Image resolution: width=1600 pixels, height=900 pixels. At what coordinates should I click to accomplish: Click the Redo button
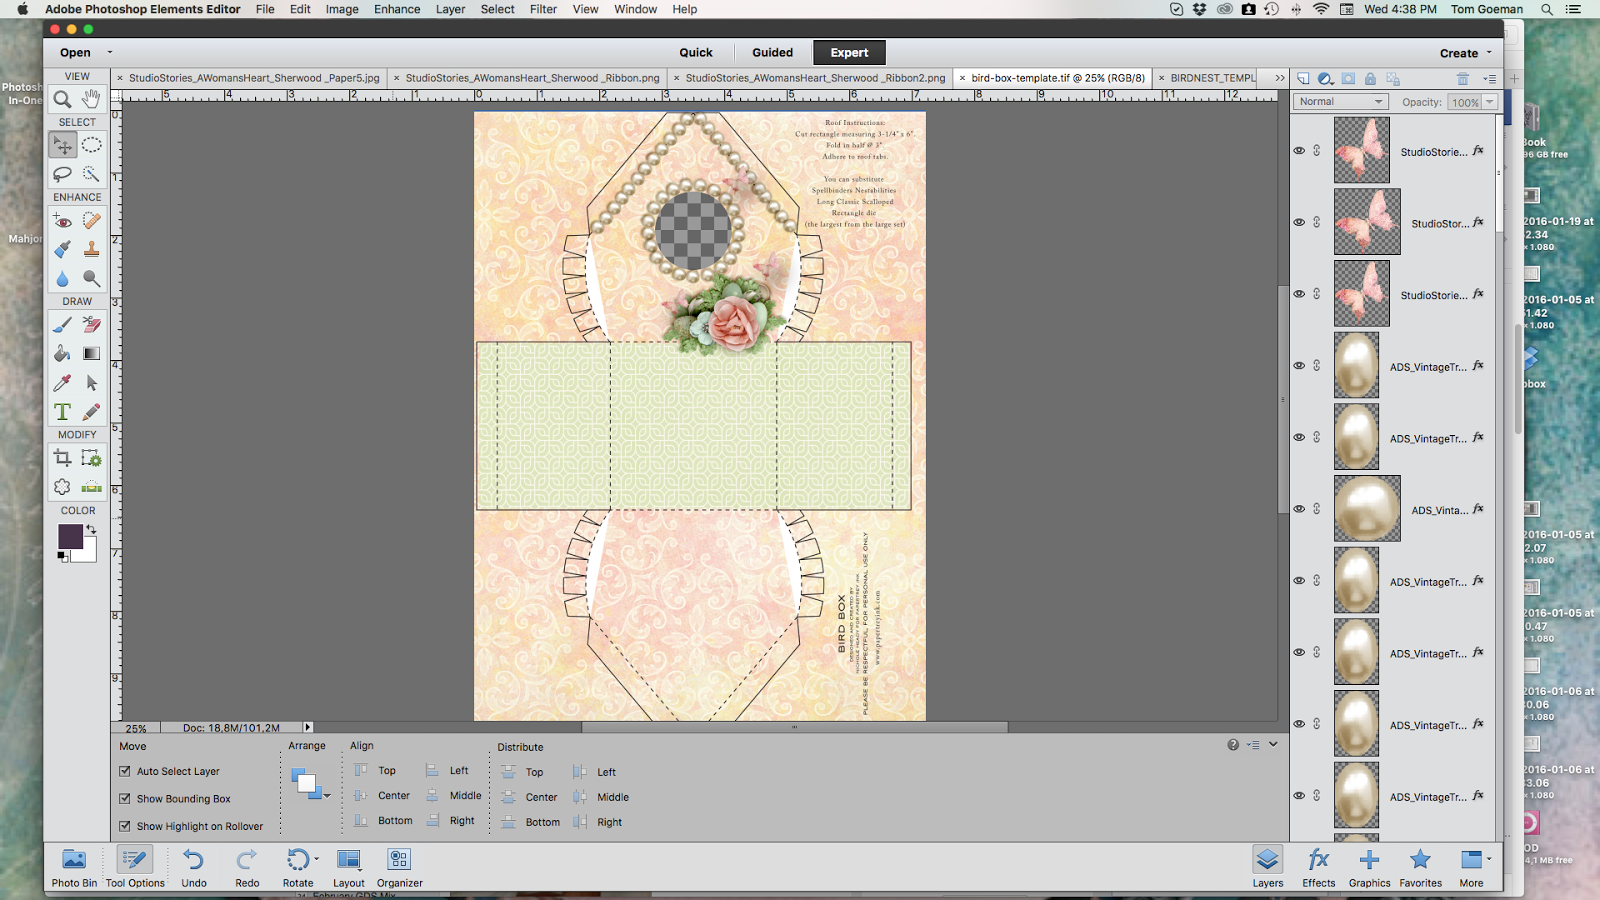coord(247,867)
